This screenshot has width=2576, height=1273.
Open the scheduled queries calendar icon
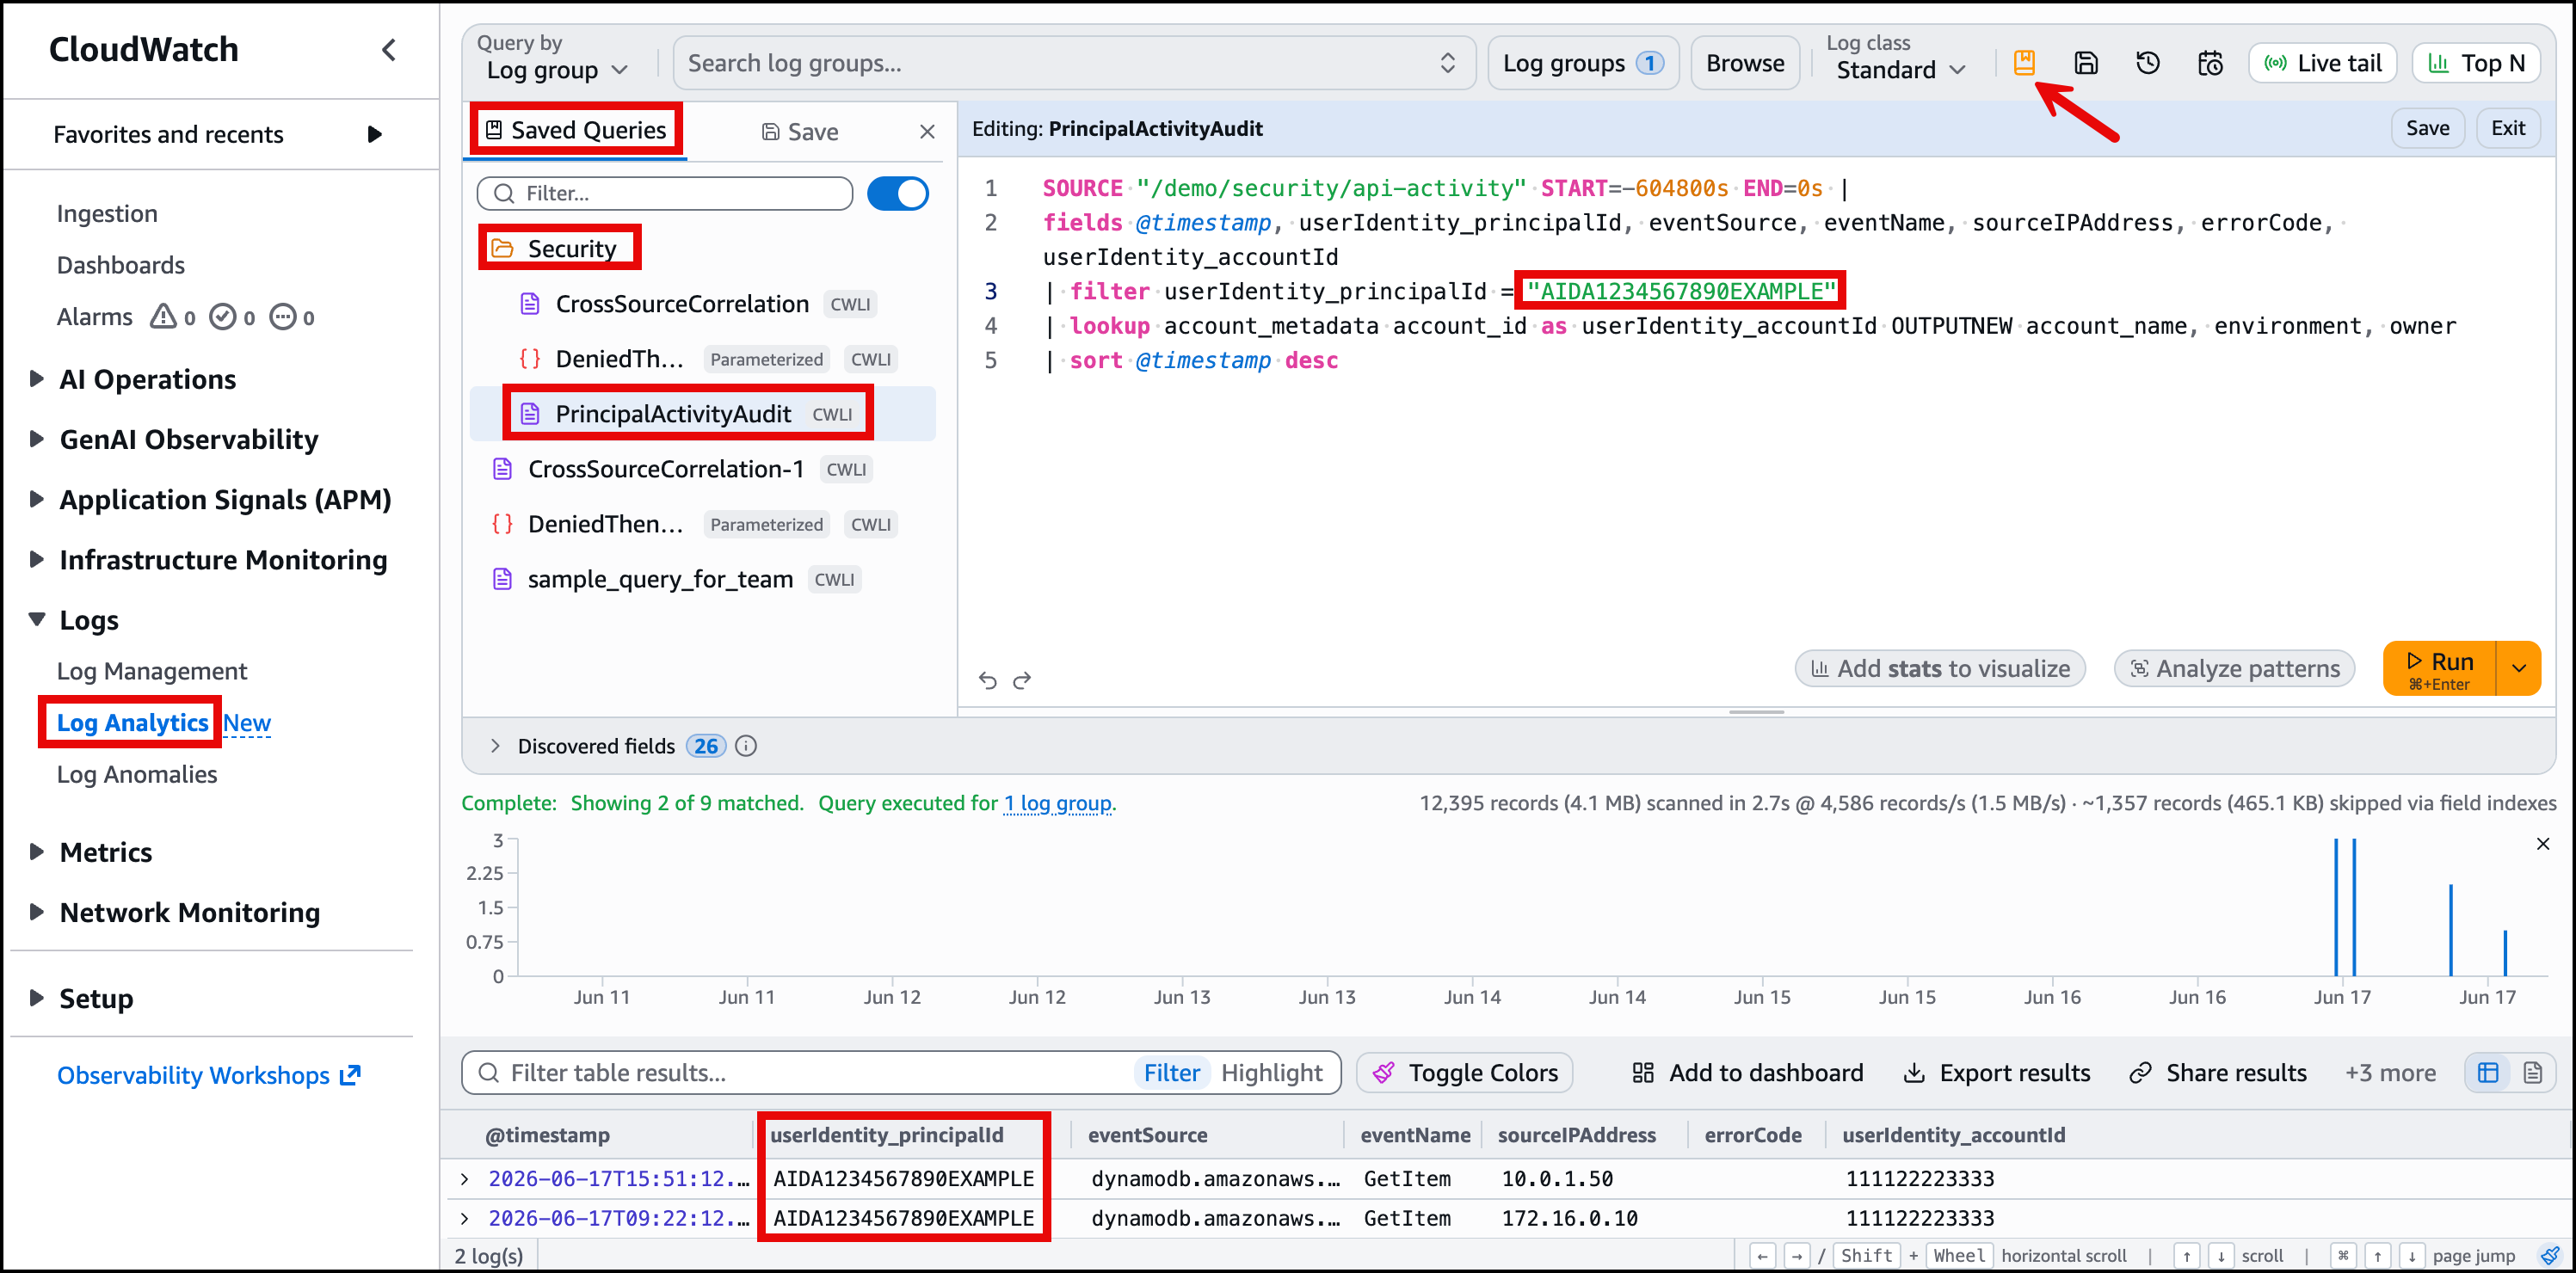coord(2210,63)
